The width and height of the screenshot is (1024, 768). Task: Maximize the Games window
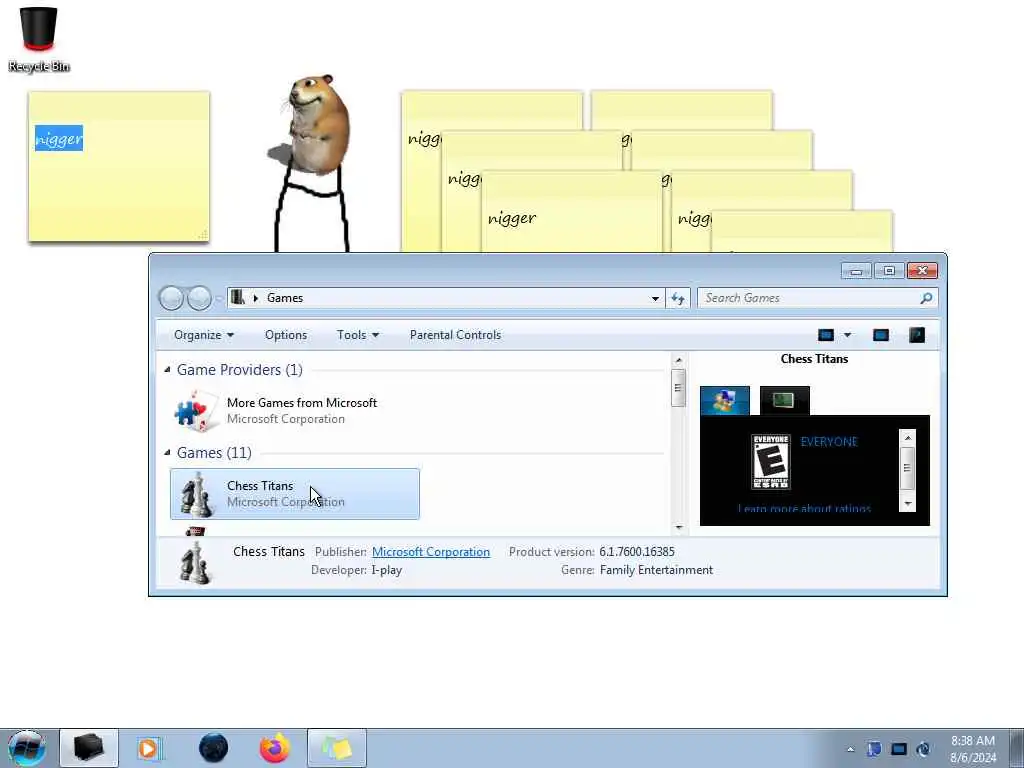(x=889, y=270)
